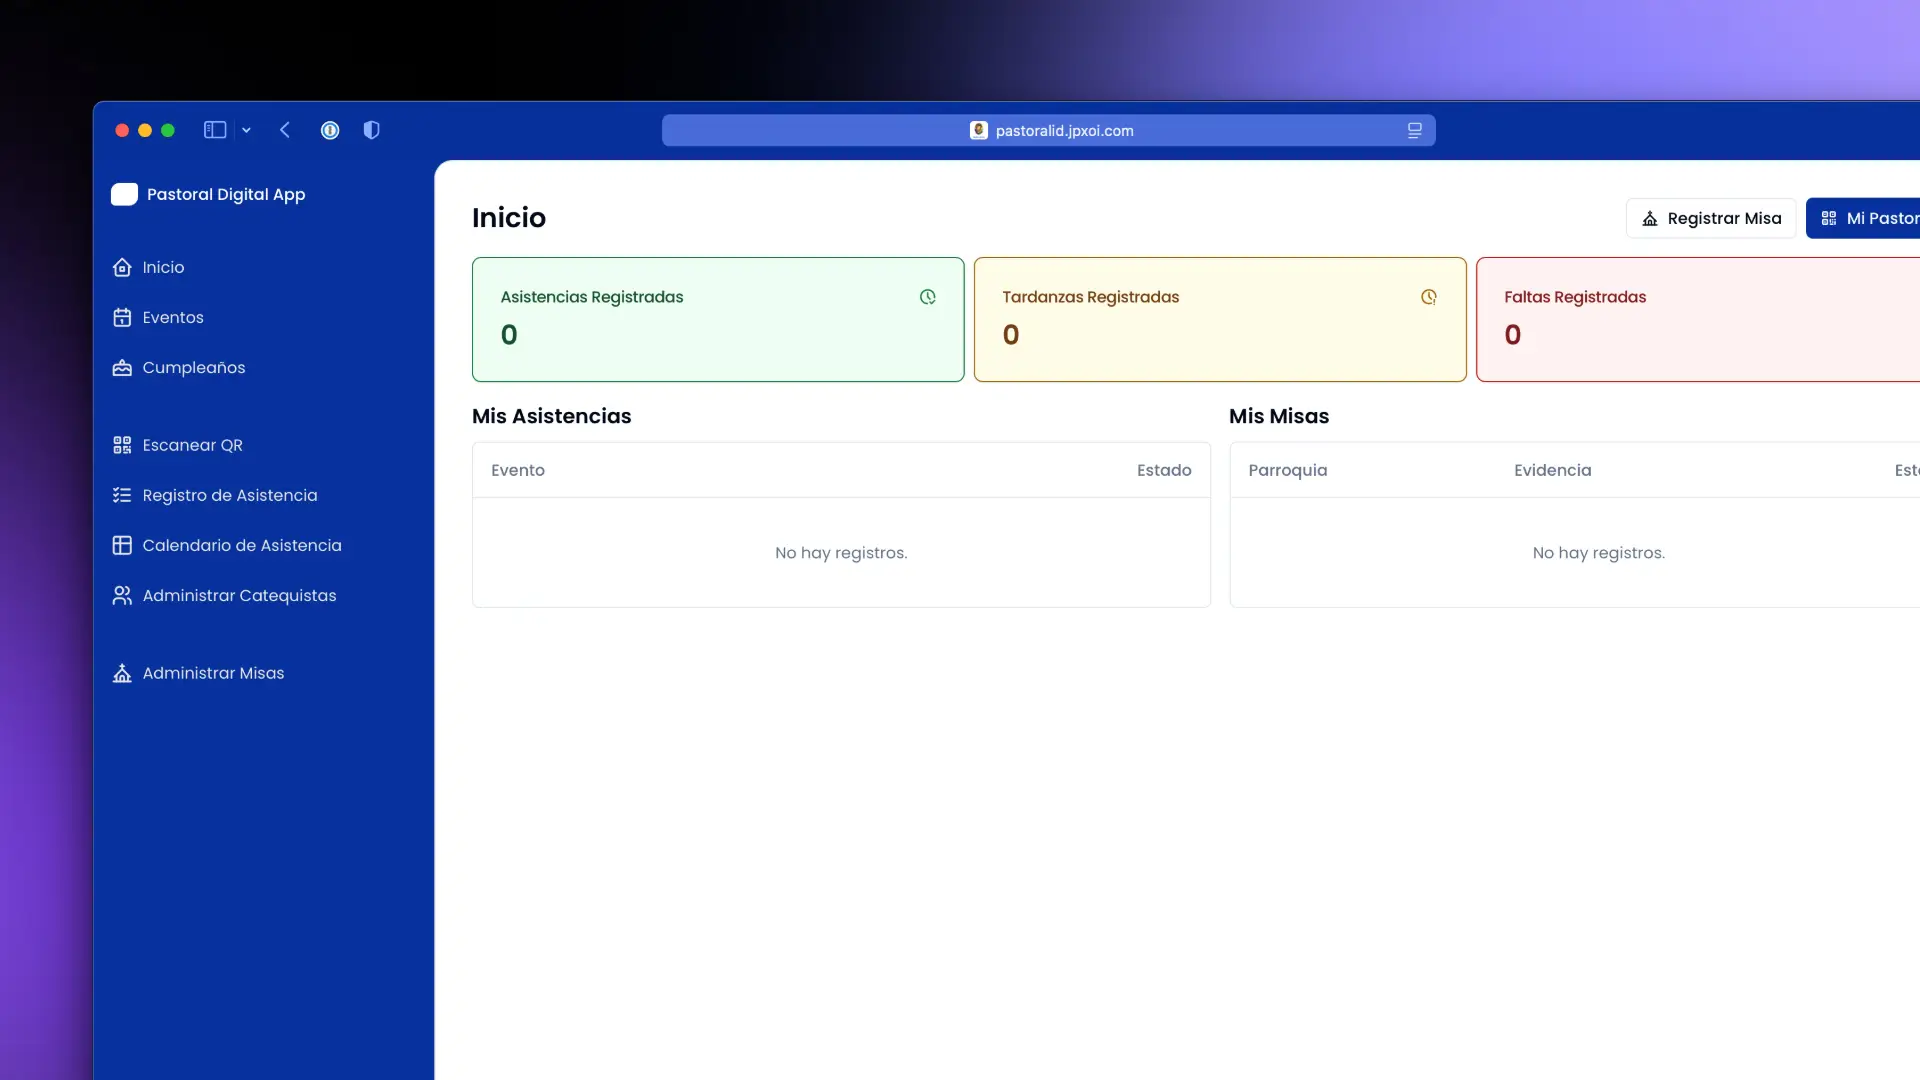Select the Tardanzas Registradas card

1220,319
